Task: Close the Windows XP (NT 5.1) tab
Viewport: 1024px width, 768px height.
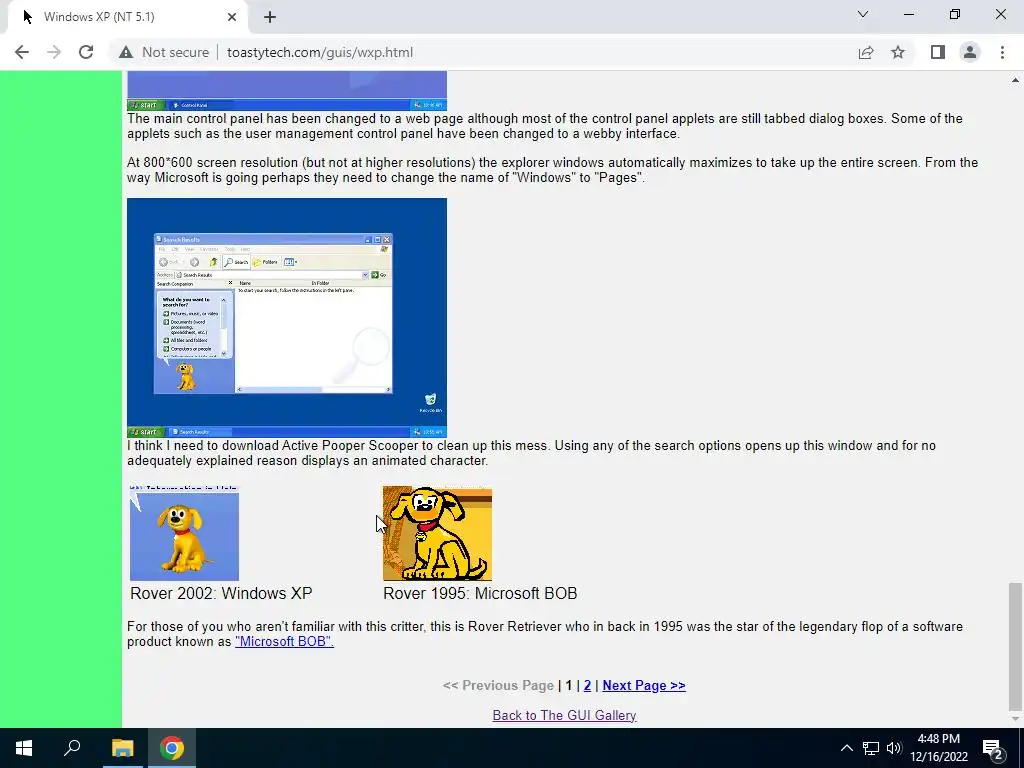Action: click(x=232, y=17)
